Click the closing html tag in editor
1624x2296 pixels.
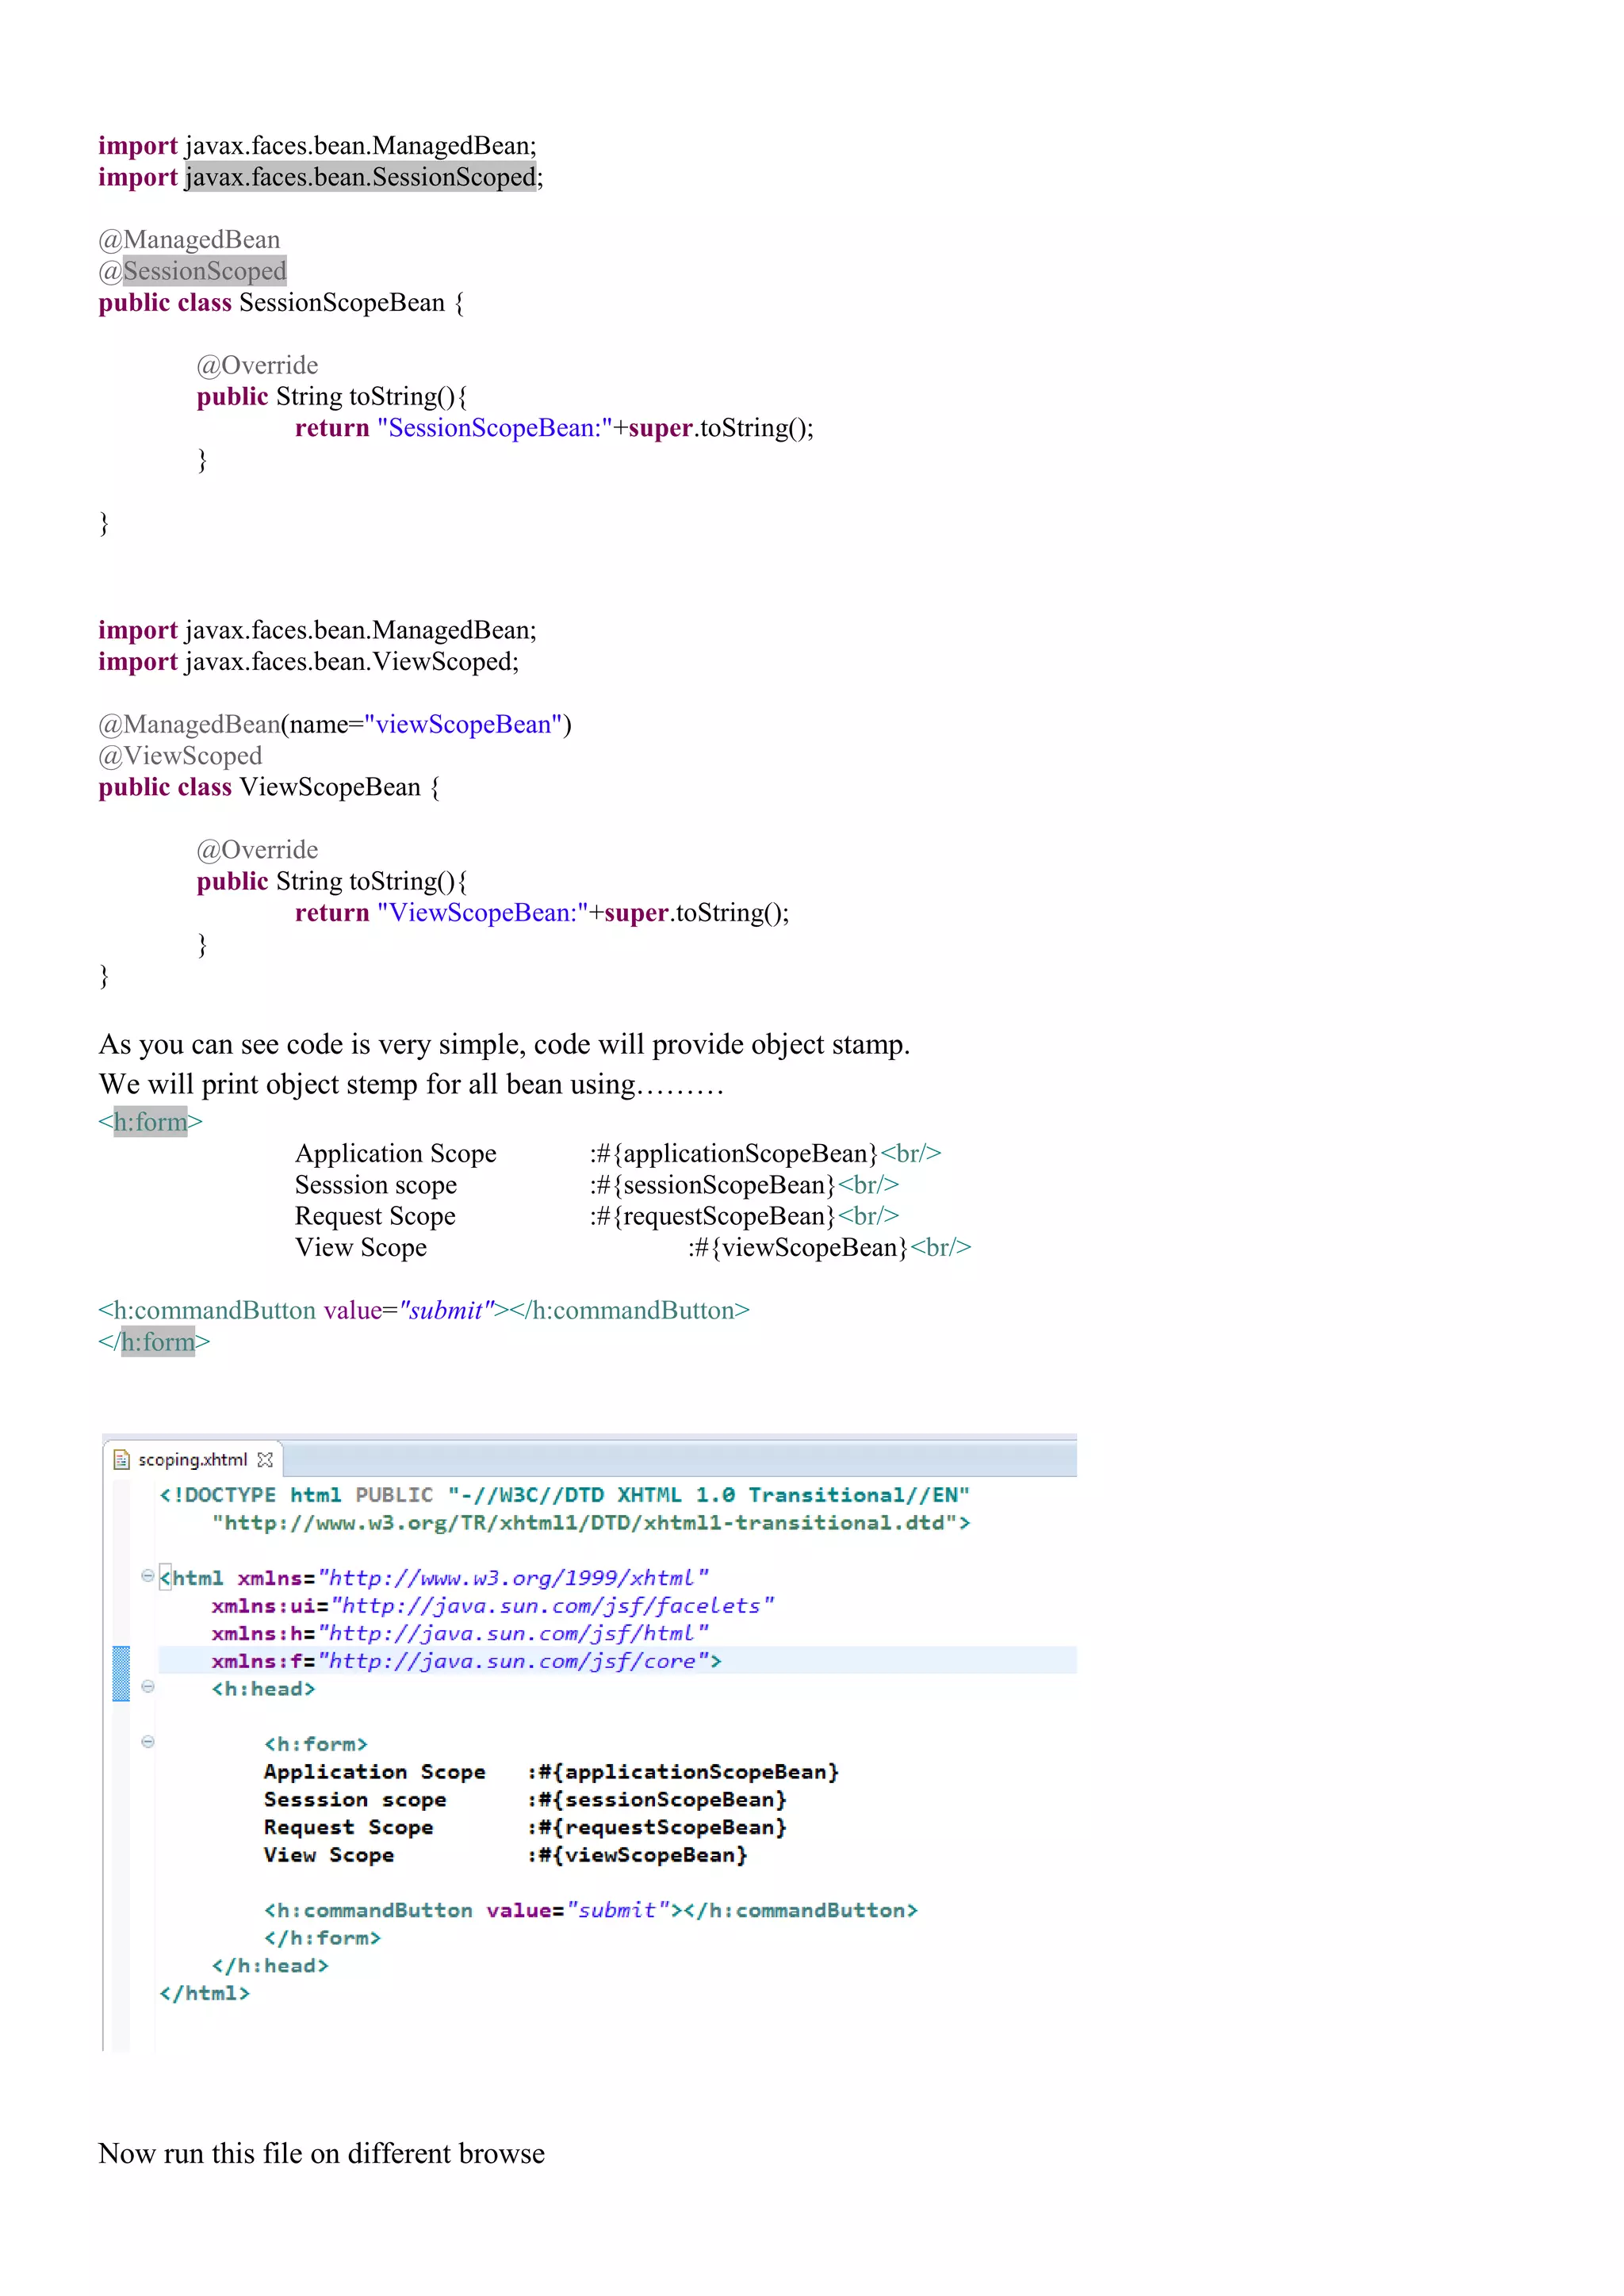click(x=204, y=1993)
